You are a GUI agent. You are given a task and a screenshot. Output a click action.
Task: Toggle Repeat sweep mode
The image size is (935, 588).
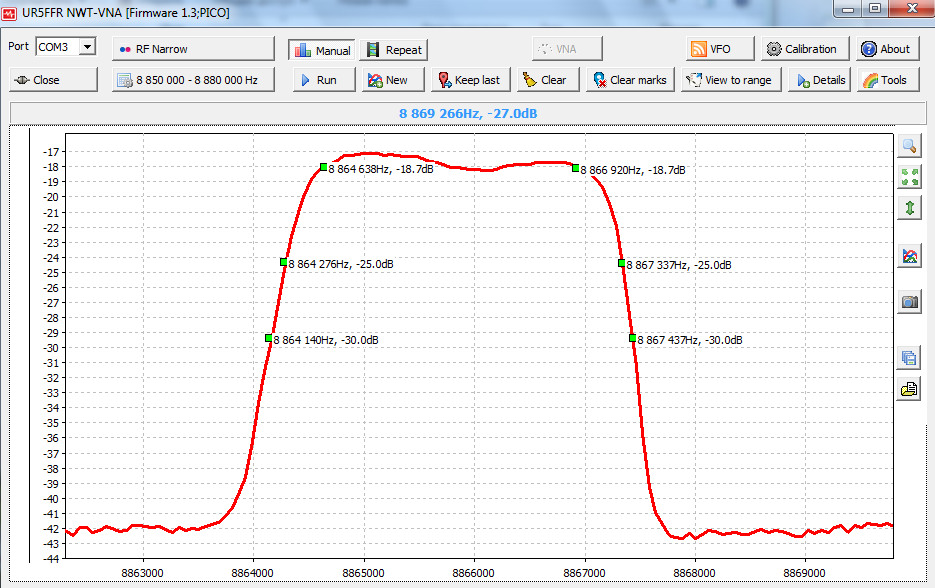393,50
